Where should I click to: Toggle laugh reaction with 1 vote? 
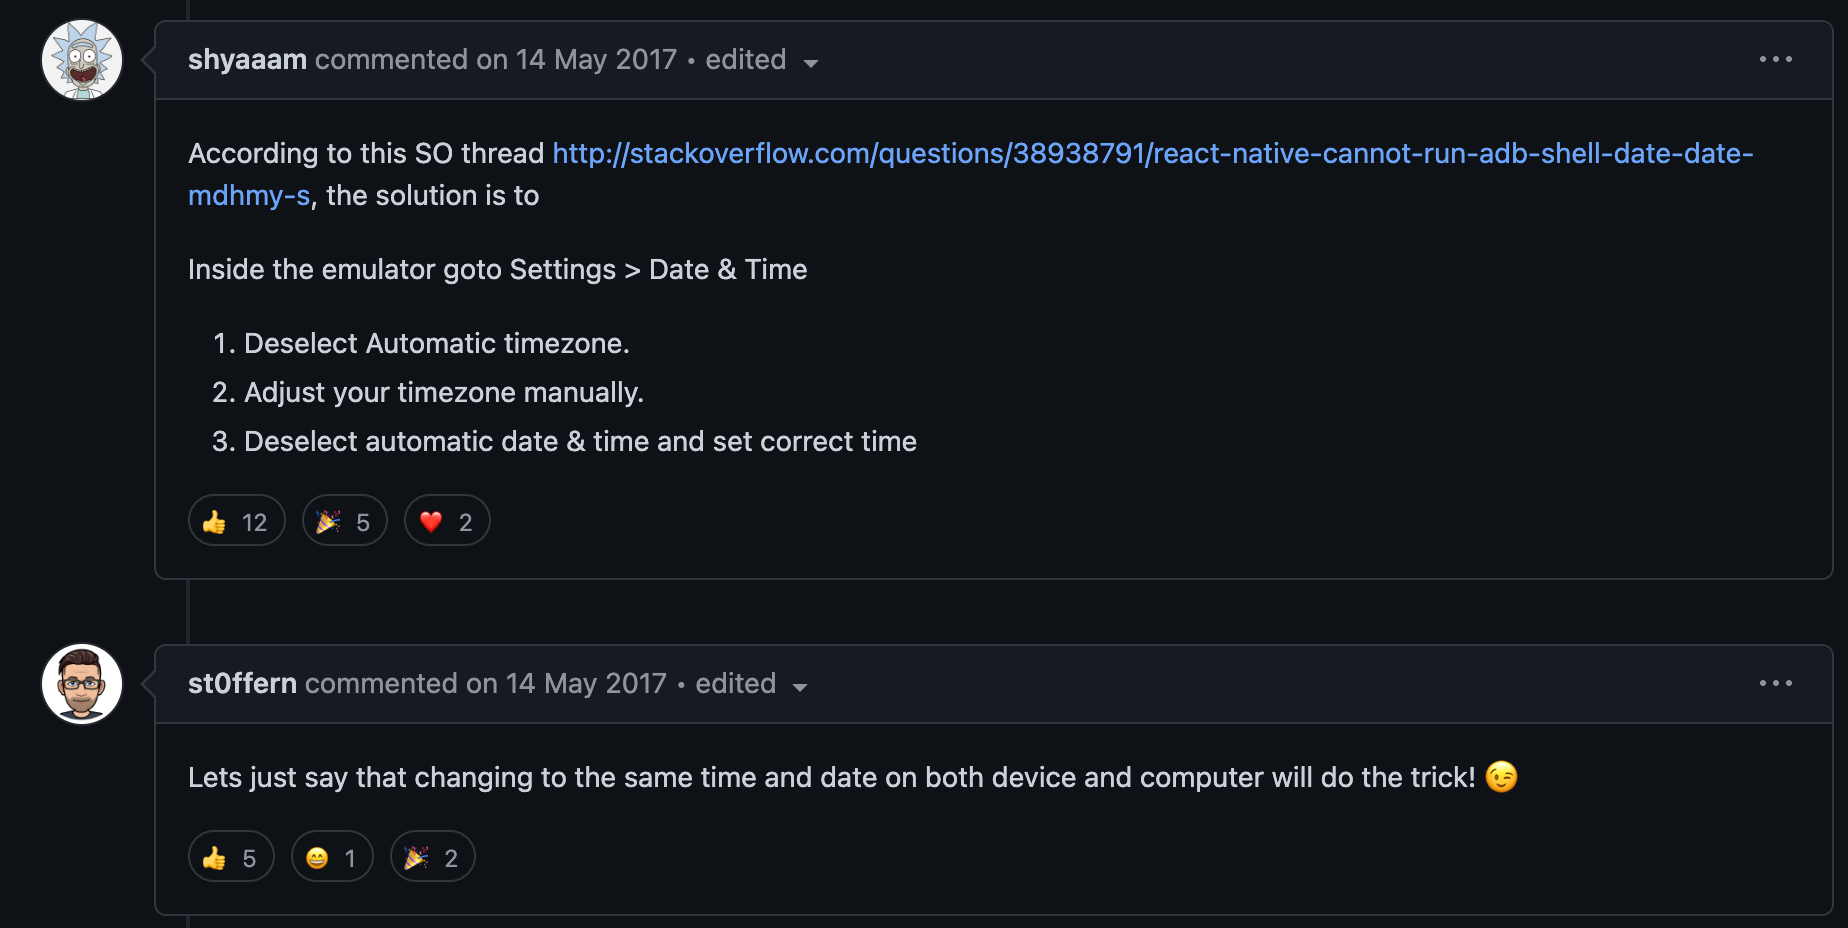pyautogui.click(x=332, y=857)
